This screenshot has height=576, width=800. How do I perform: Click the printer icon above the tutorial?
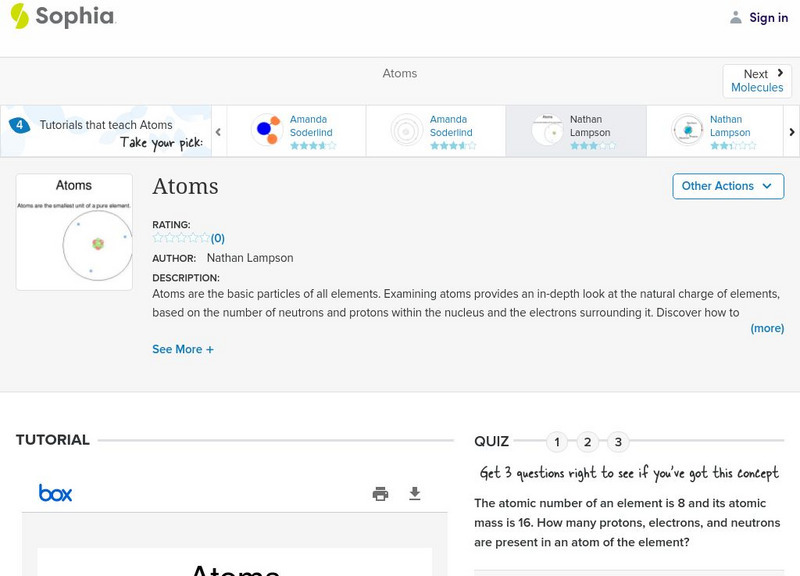tap(380, 494)
